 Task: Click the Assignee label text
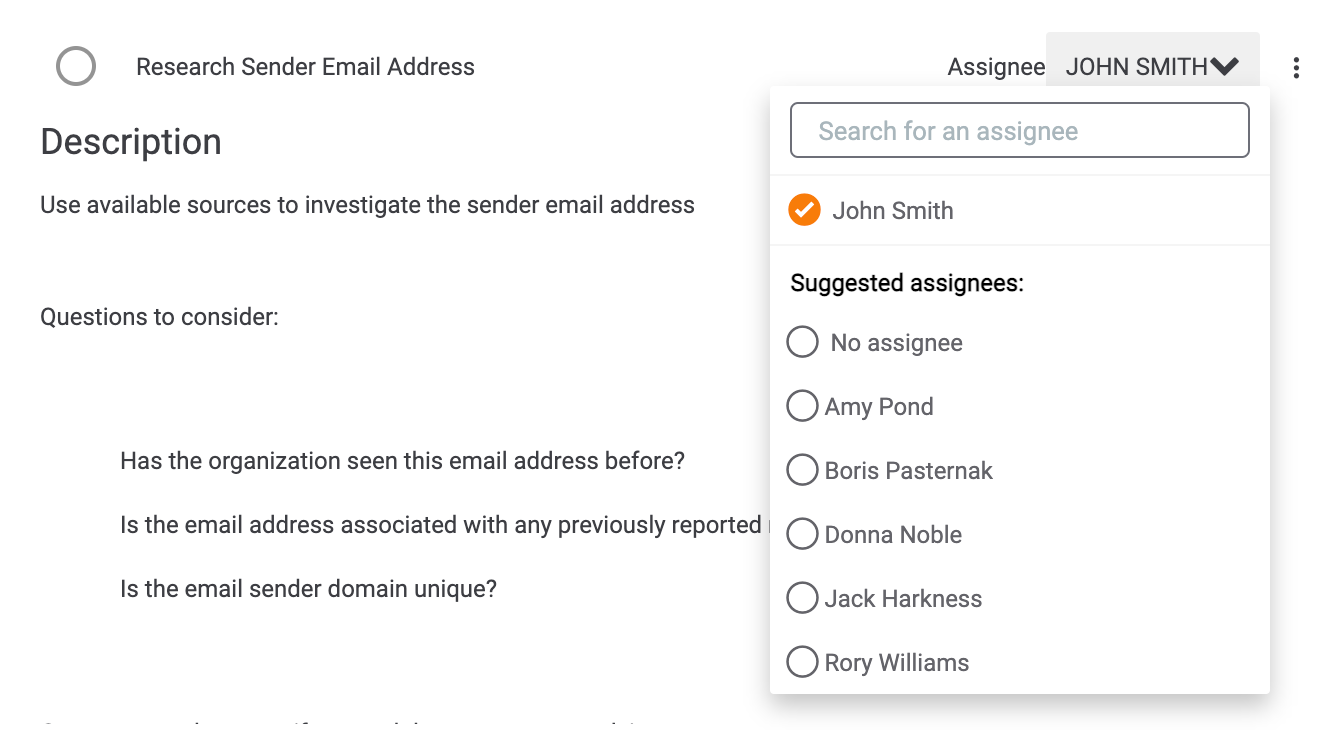(996, 67)
